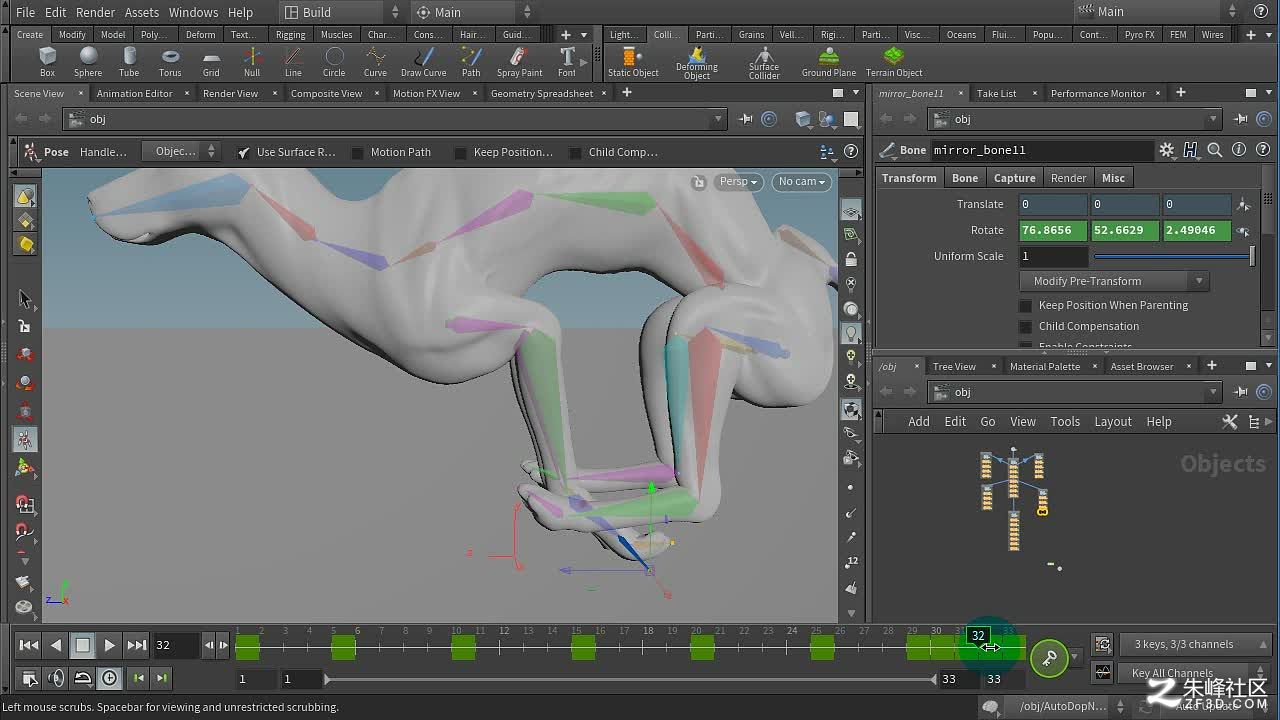Image resolution: width=1280 pixels, height=720 pixels.
Task: Play the animation in reverse
Action: pos(56,645)
